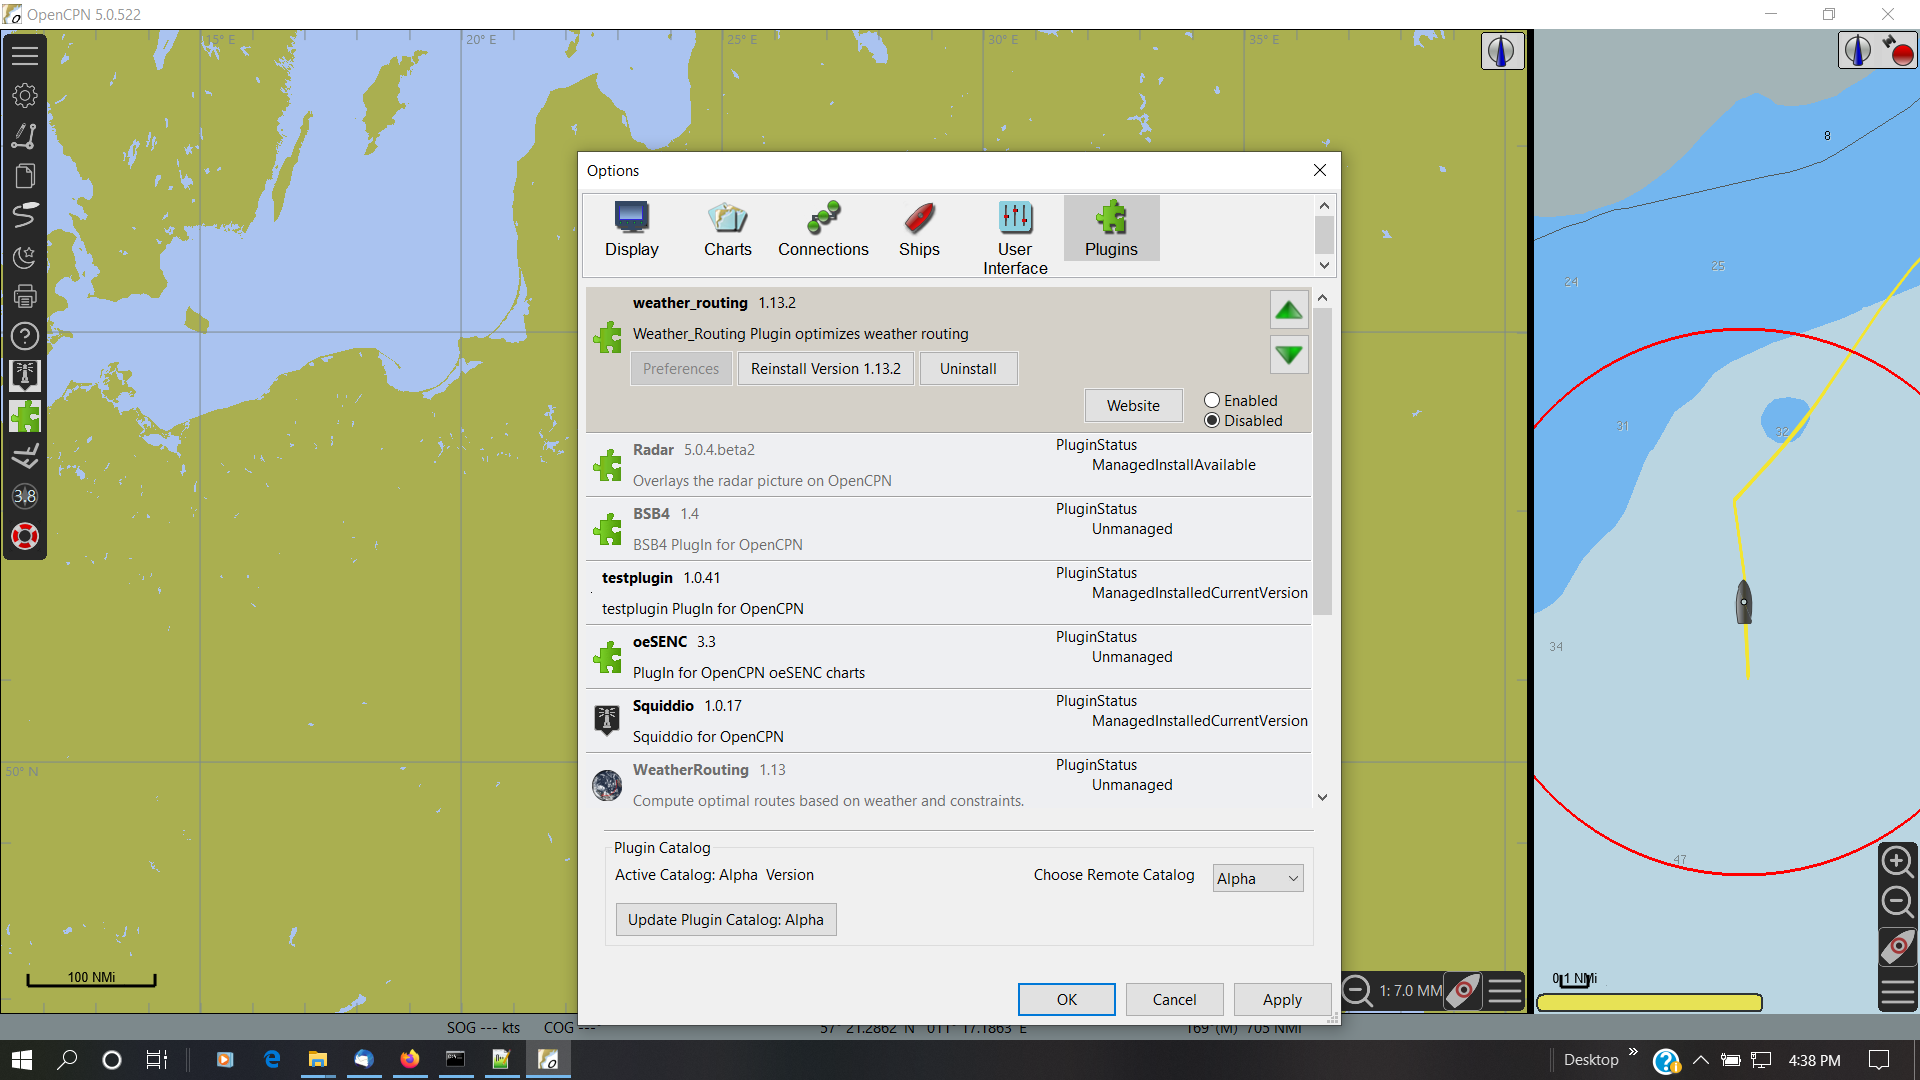Image resolution: width=1920 pixels, height=1080 pixels.
Task: Open Choose Remote Catalog Alpha dropdown
Action: coord(1257,878)
